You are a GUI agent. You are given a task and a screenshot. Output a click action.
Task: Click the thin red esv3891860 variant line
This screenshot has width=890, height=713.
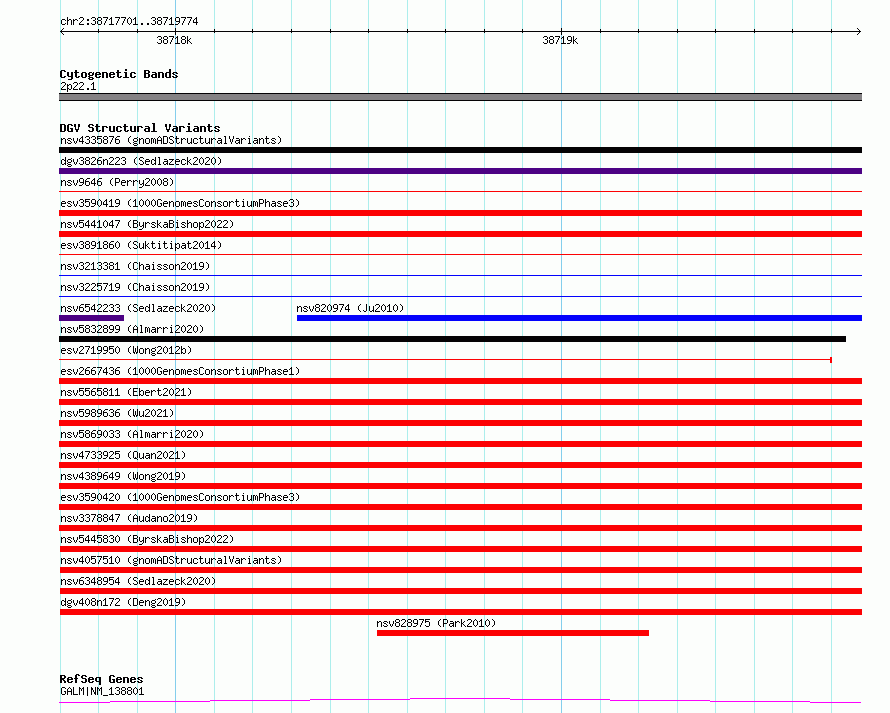(460, 255)
